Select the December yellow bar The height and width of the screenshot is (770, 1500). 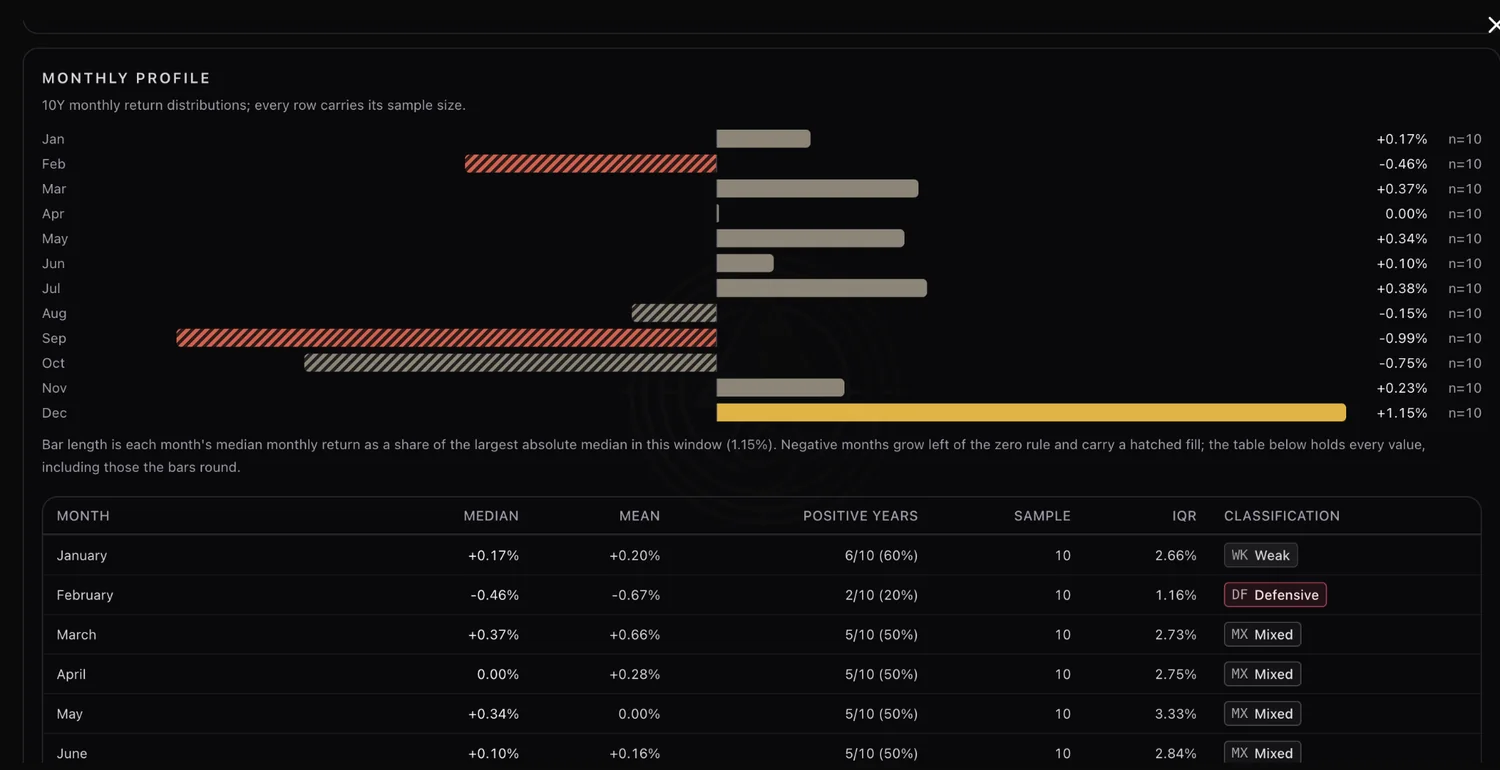[1031, 413]
